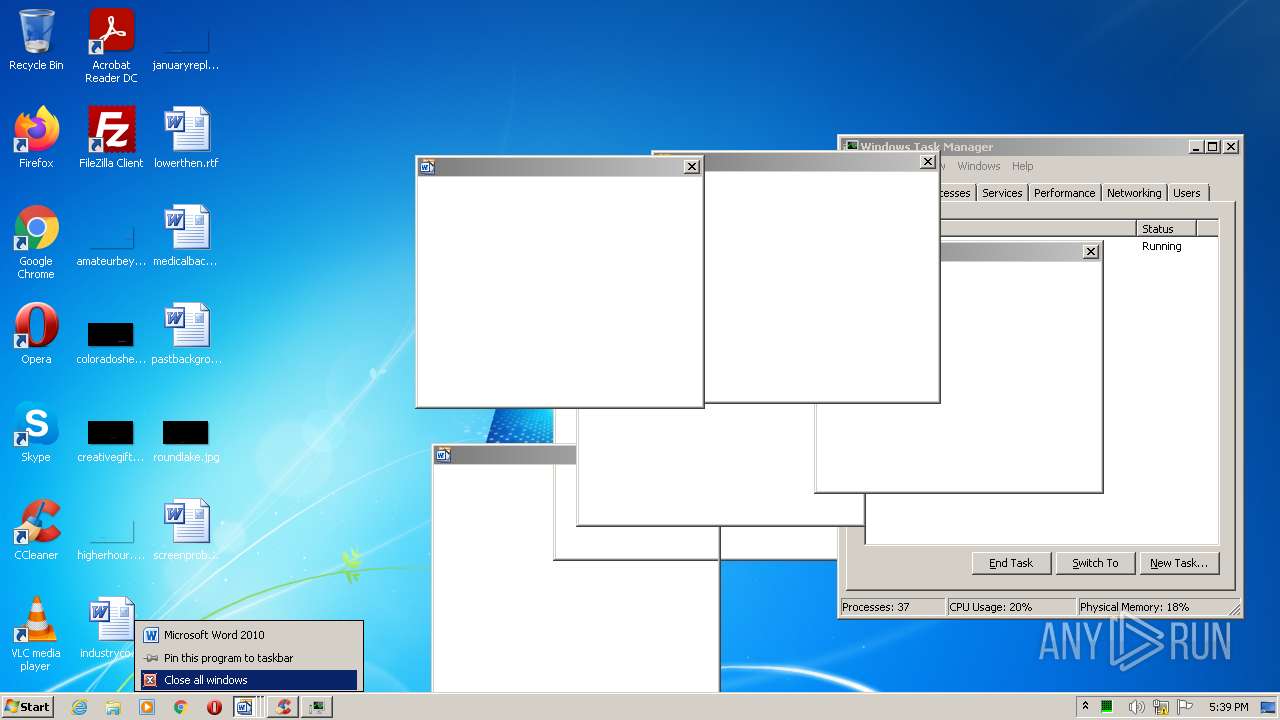Open the Recycle Bin desktop icon
The width and height of the screenshot is (1280, 720).
(x=36, y=41)
